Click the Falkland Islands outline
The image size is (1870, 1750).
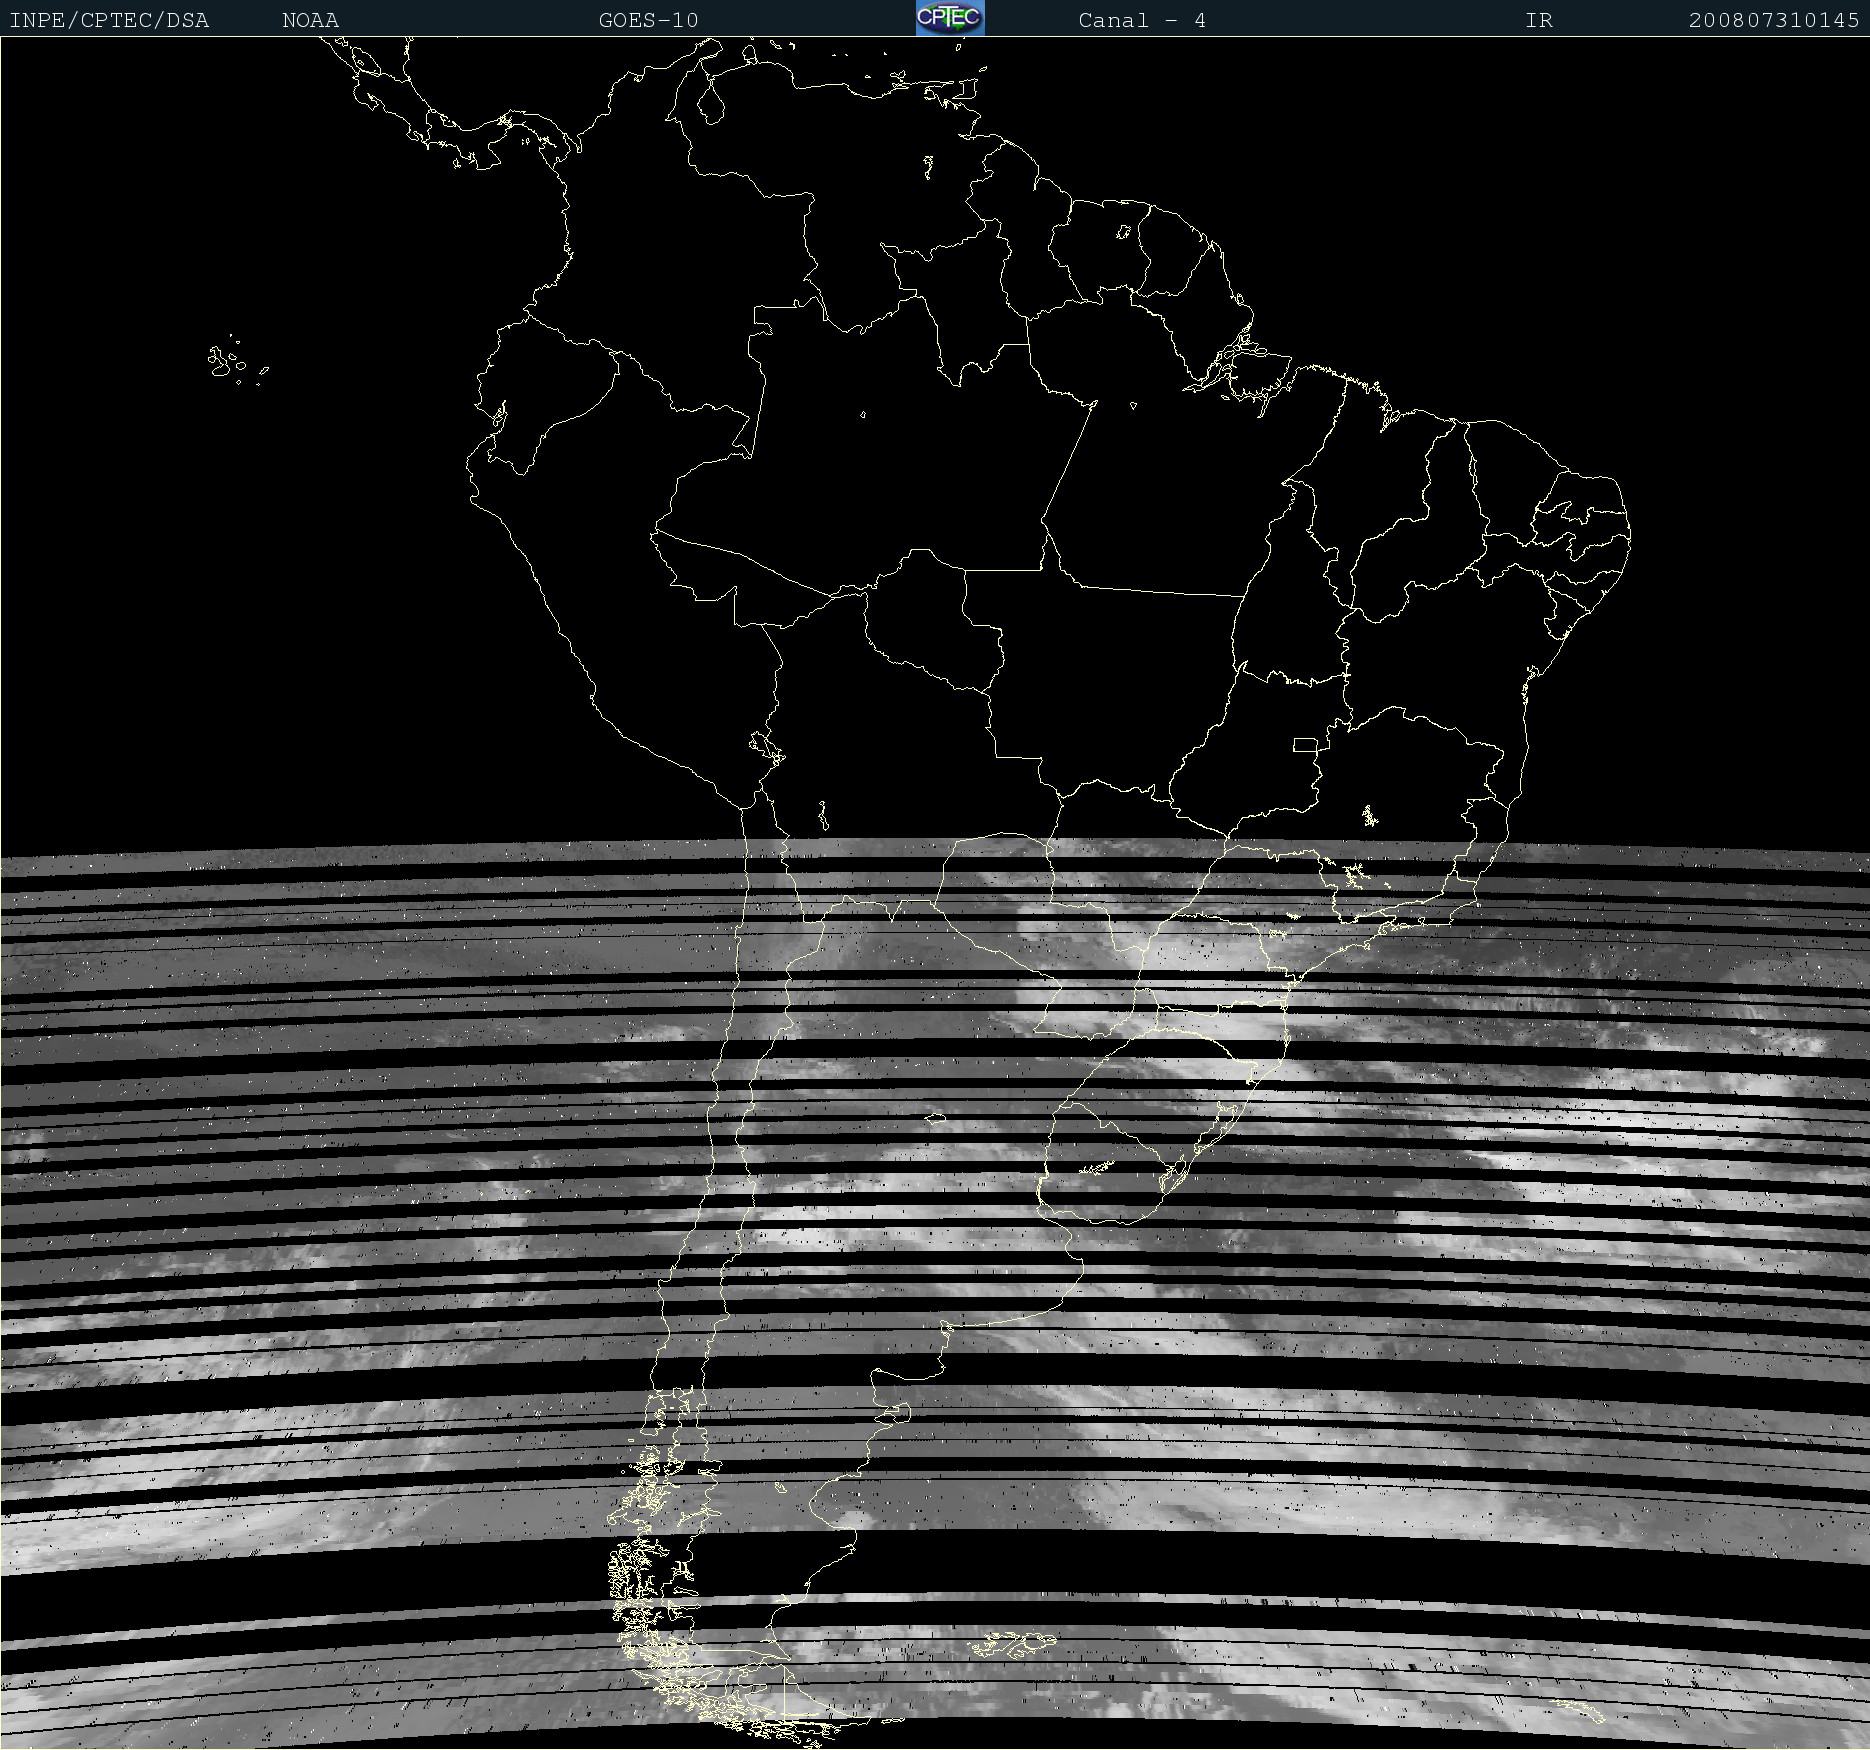1015,1643
